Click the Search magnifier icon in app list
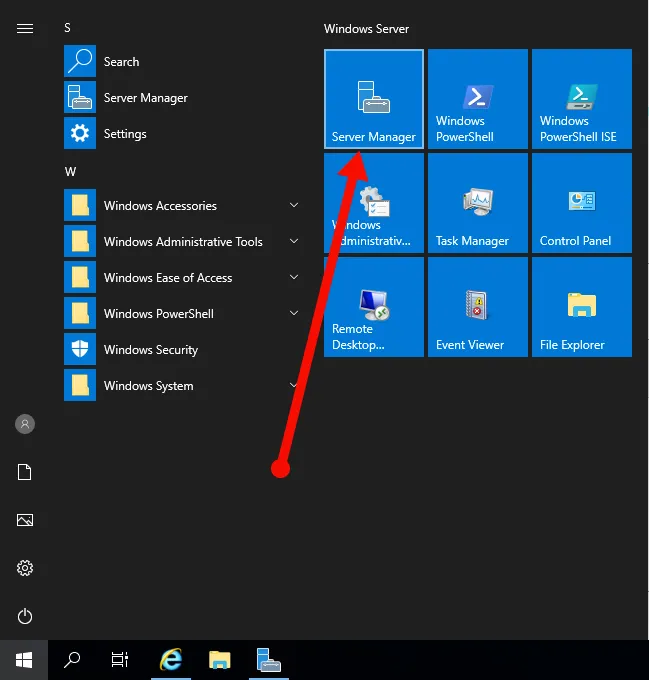This screenshot has width=649, height=680. [x=80, y=61]
